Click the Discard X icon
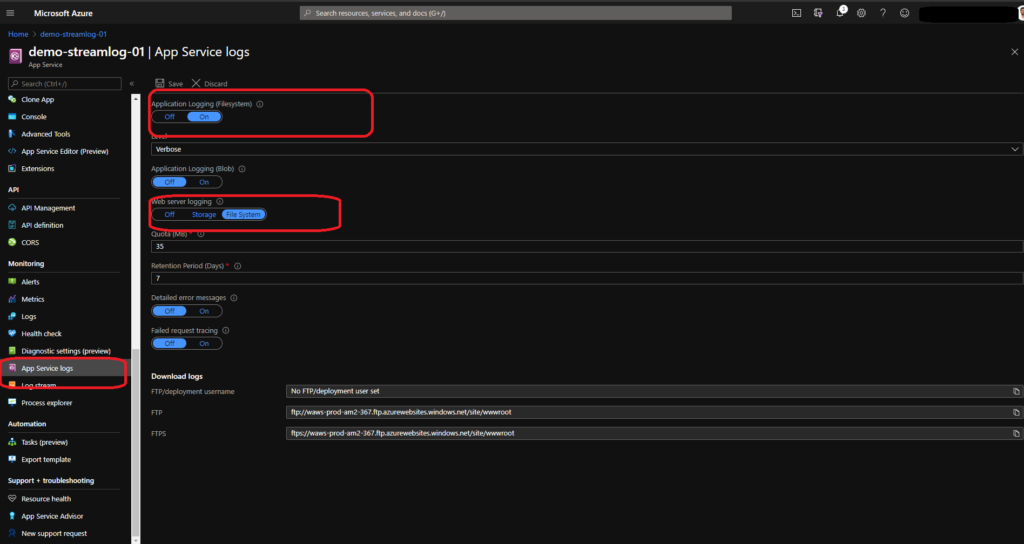Viewport: 1024px width, 544px height. (x=196, y=84)
